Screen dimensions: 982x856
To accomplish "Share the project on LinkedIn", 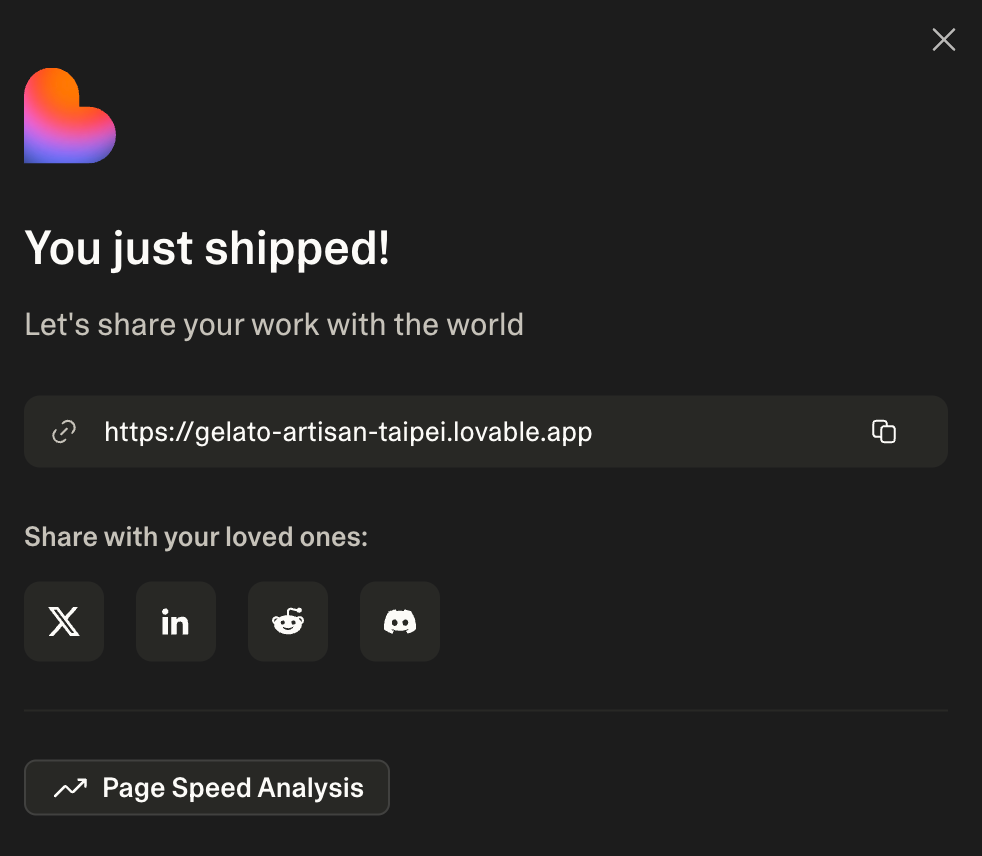I will click(x=176, y=621).
